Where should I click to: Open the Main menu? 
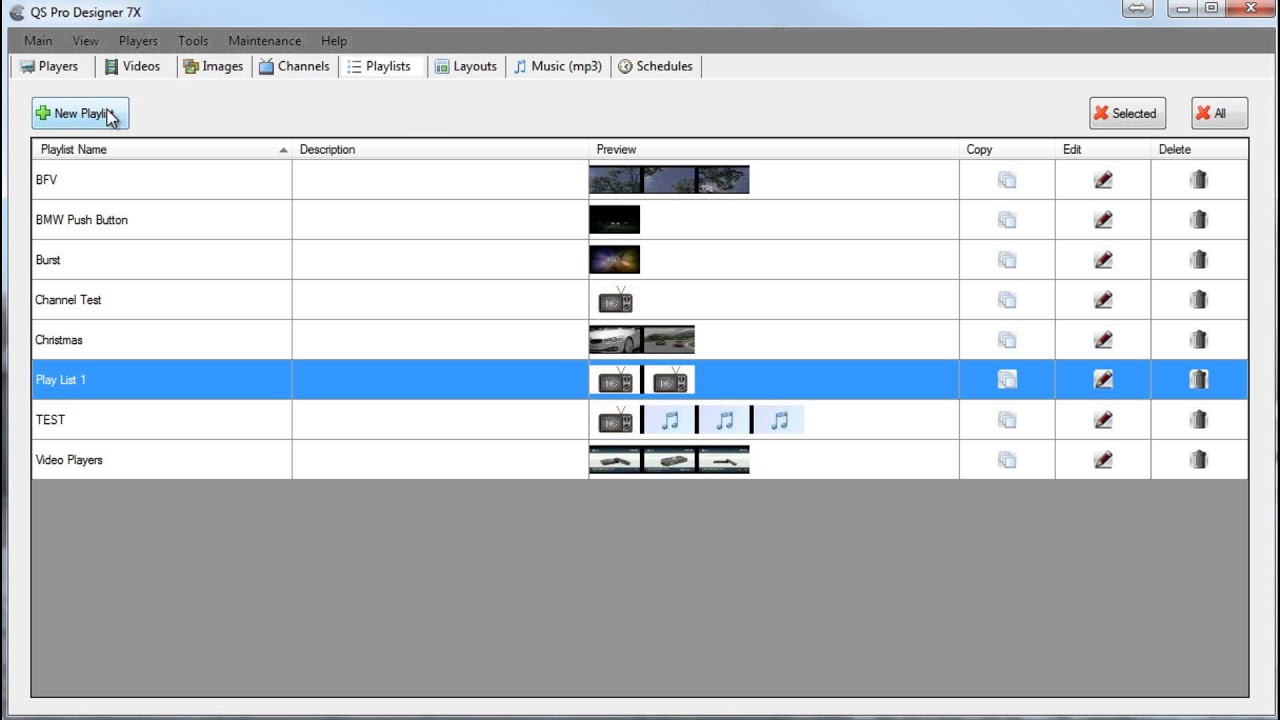tap(38, 41)
